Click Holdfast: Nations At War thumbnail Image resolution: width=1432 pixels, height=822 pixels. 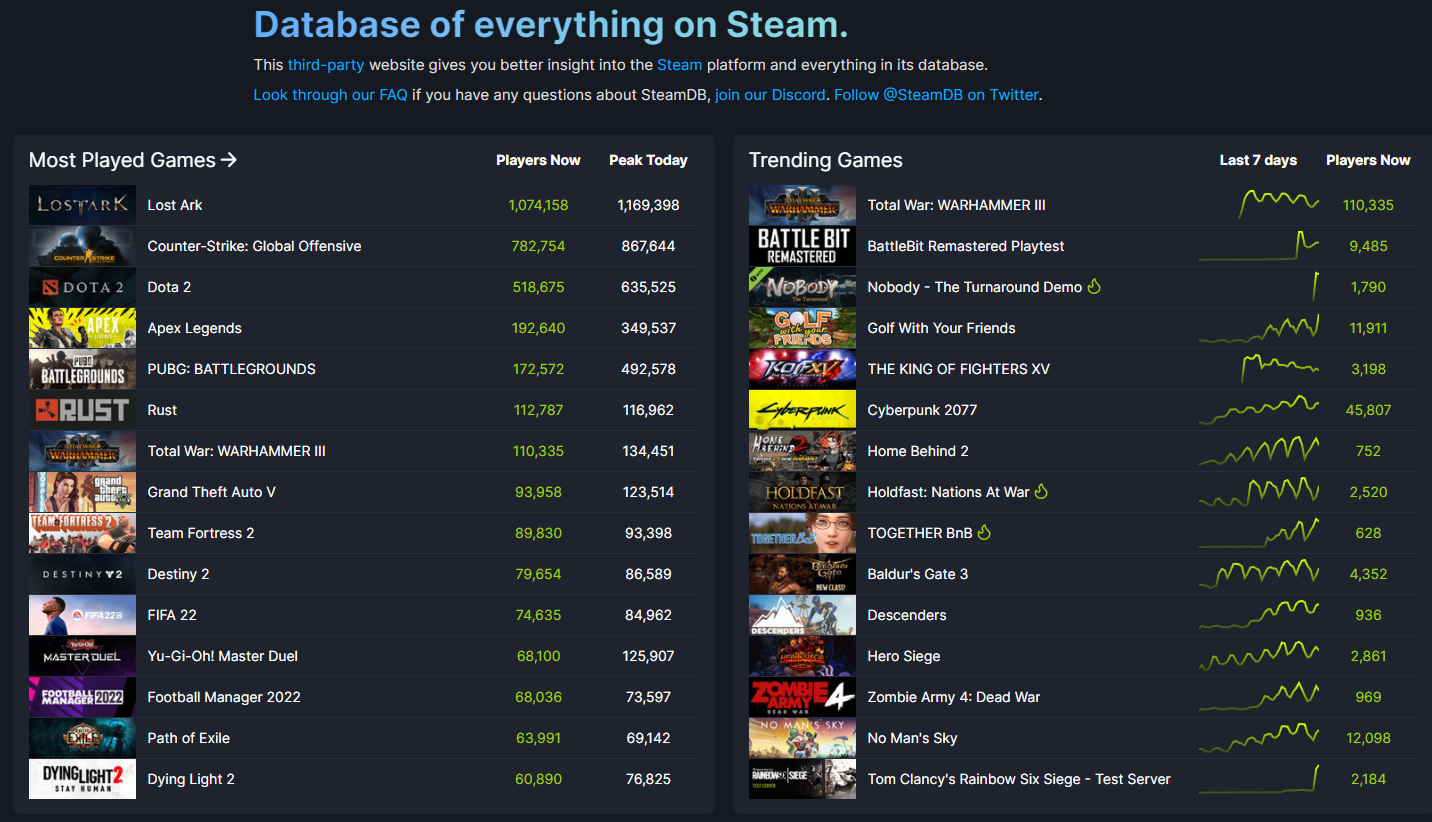(802, 492)
